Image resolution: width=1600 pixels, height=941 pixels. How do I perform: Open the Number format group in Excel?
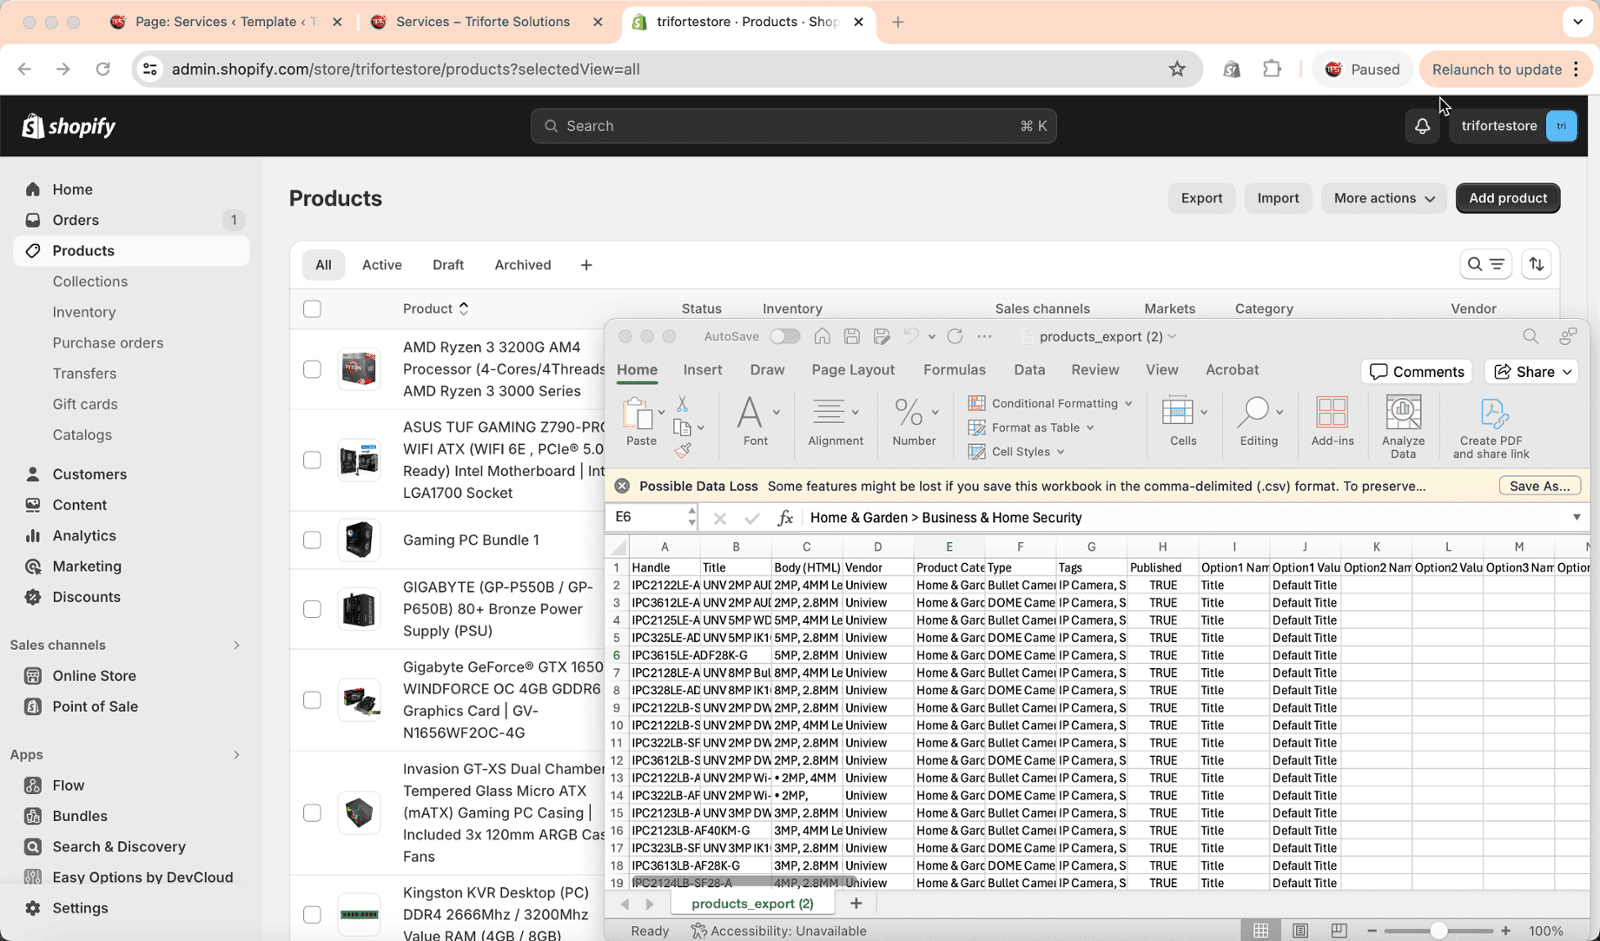click(x=914, y=421)
